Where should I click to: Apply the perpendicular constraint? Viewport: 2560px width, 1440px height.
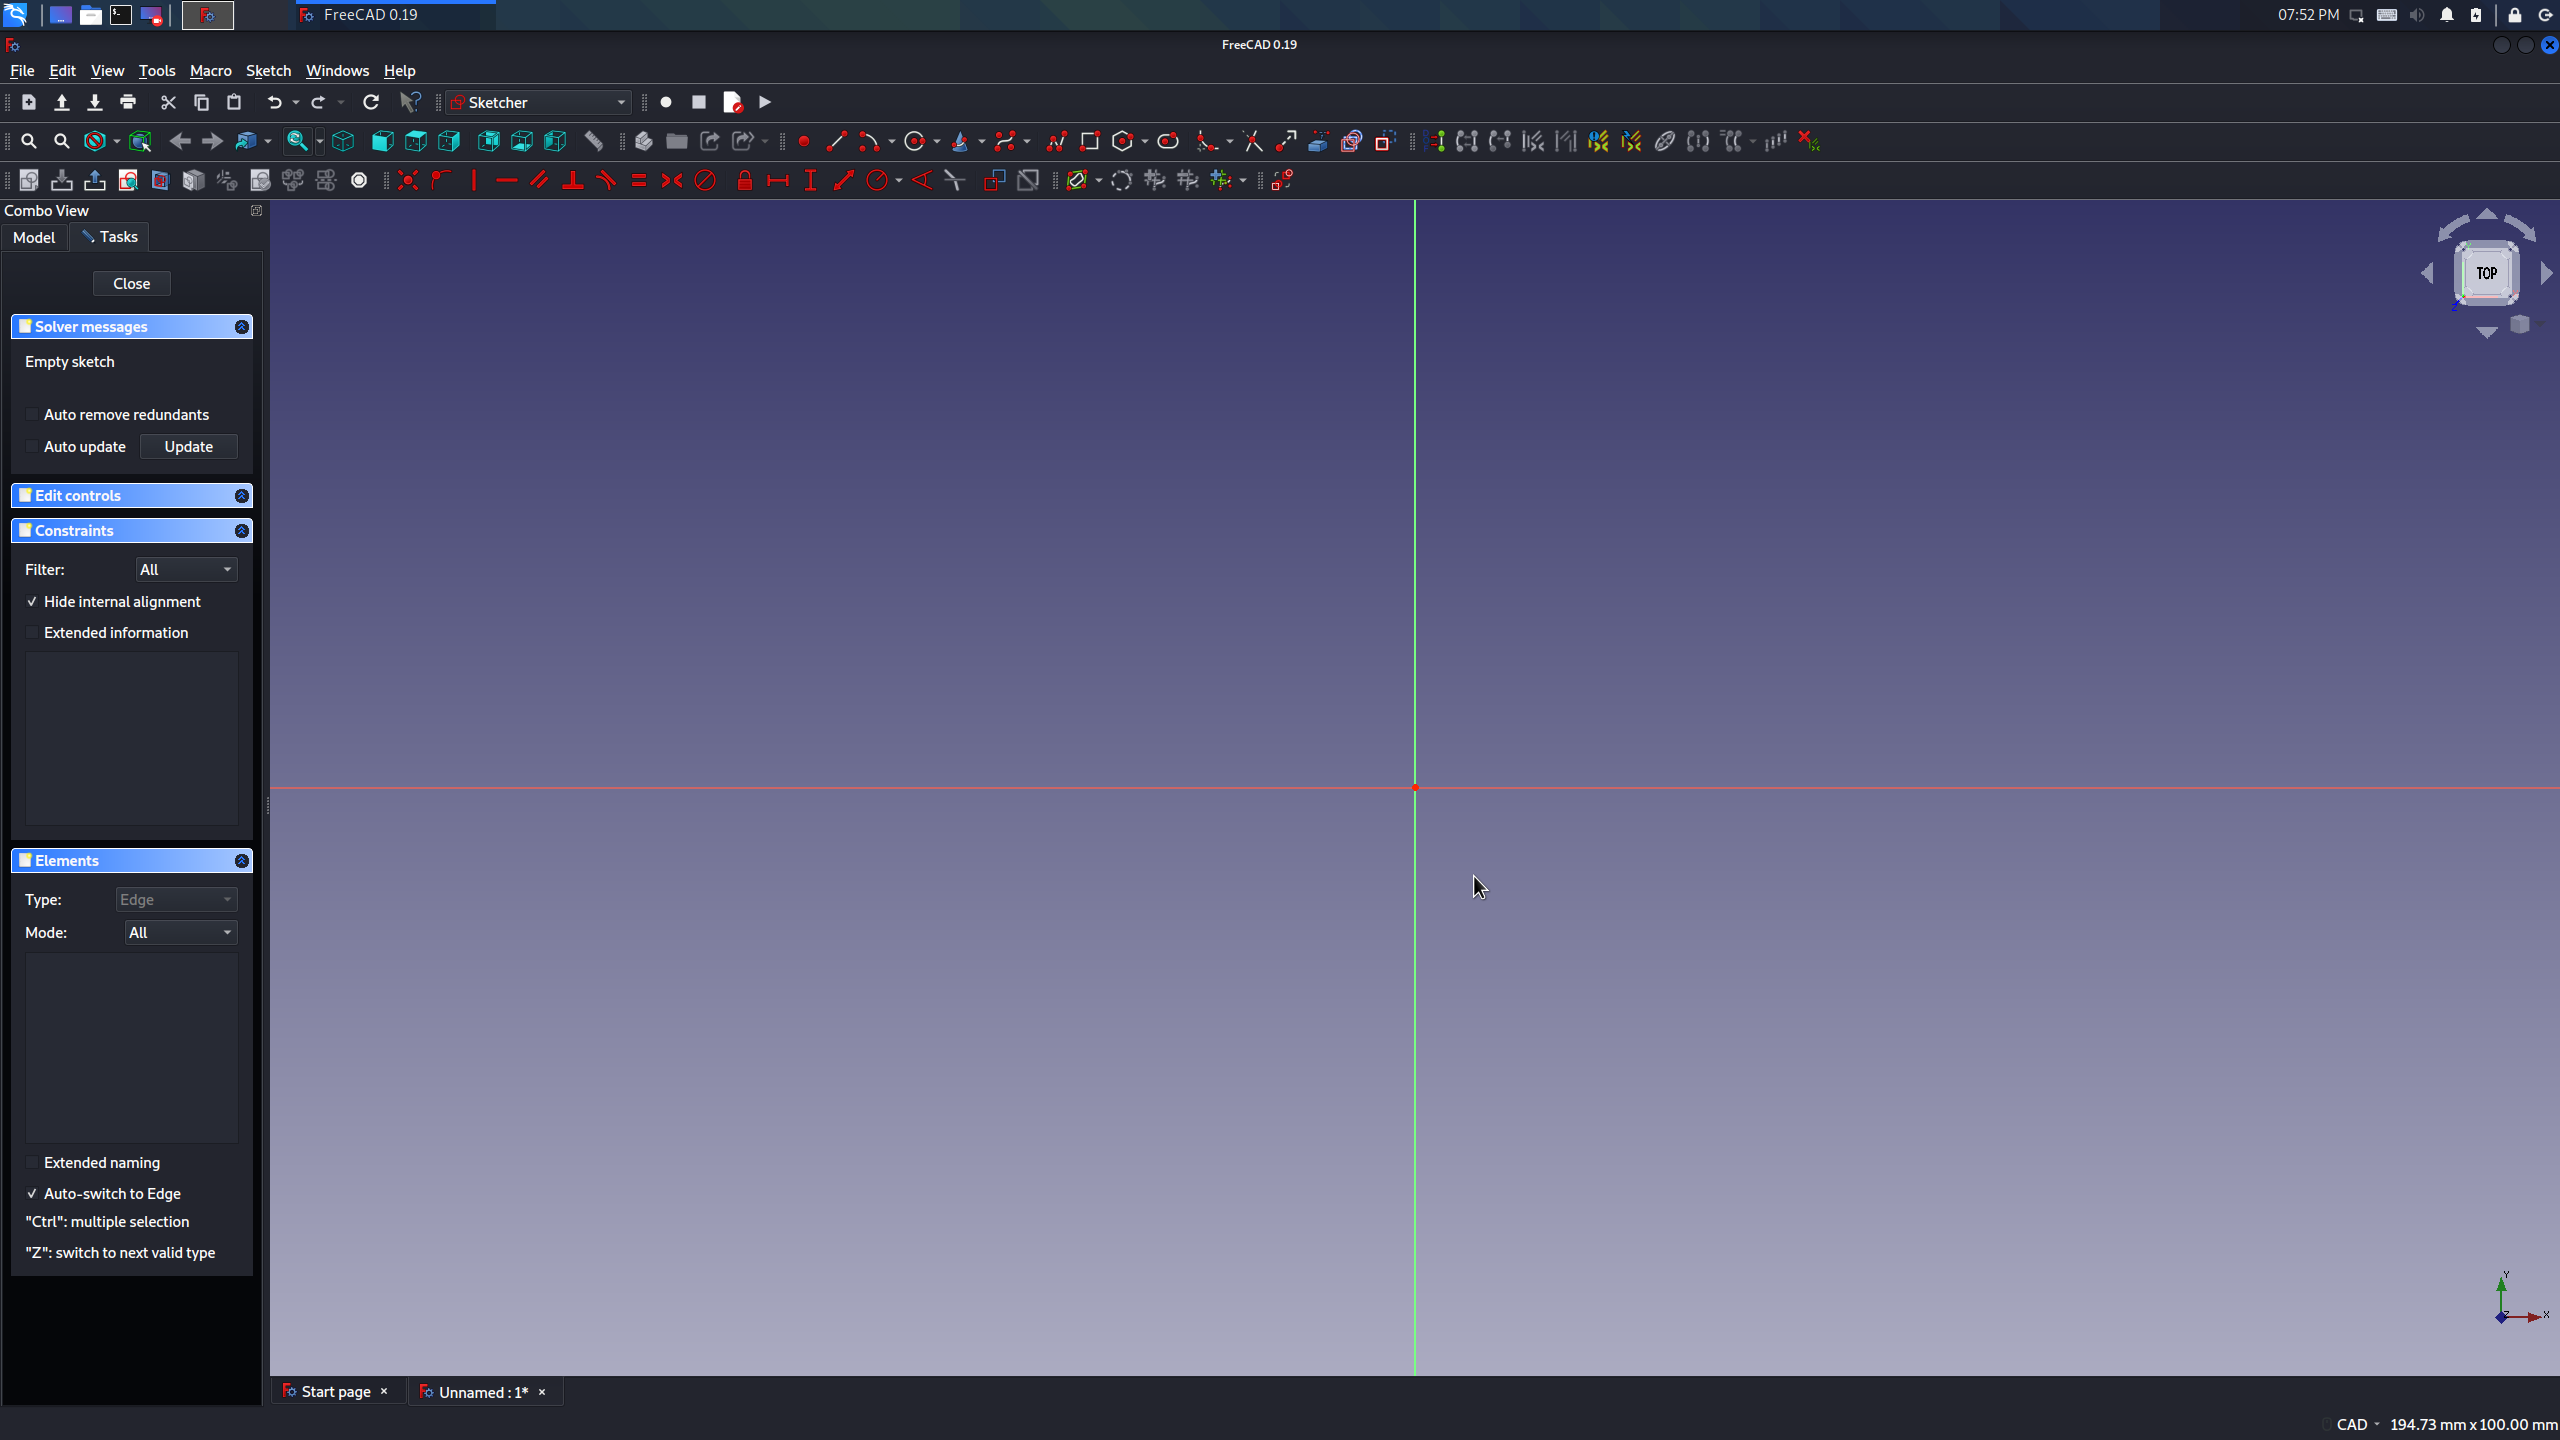(x=572, y=180)
